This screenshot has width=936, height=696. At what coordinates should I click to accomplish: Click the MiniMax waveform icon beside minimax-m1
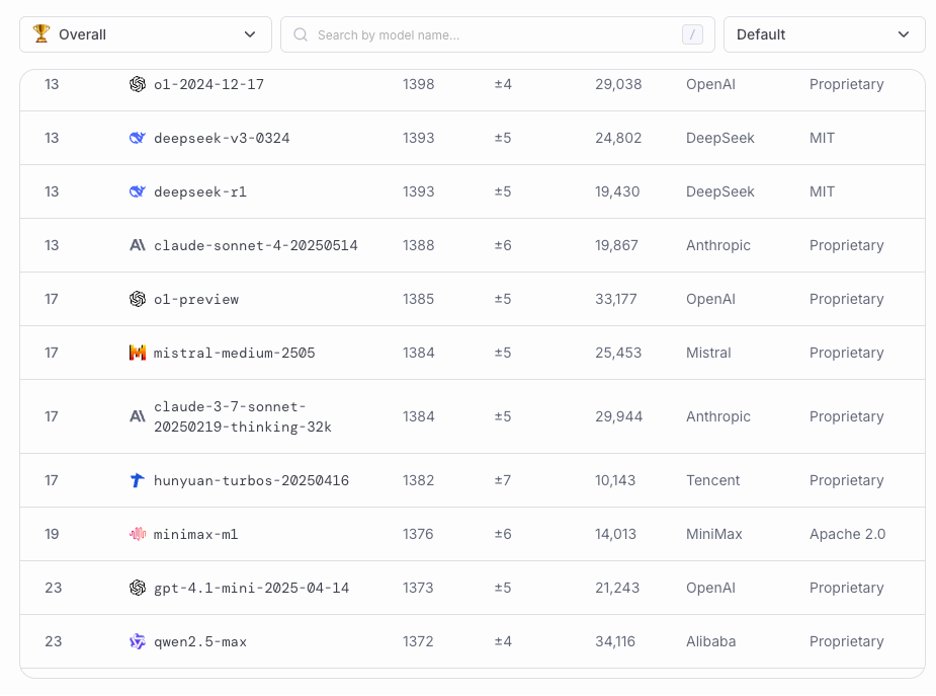click(x=137, y=534)
